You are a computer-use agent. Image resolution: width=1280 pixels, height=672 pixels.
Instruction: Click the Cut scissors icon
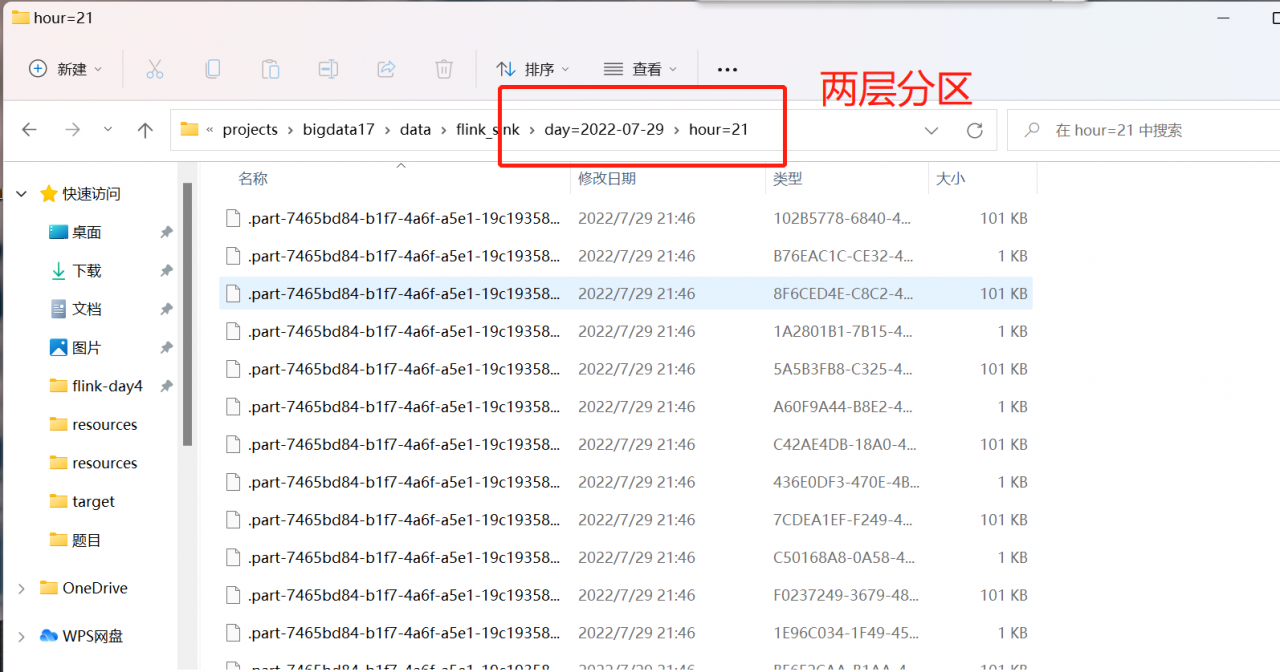[154, 69]
